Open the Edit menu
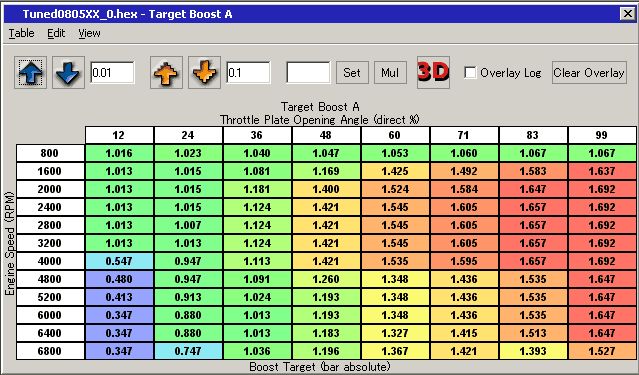This screenshot has height=375, width=639. tap(56, 33)
